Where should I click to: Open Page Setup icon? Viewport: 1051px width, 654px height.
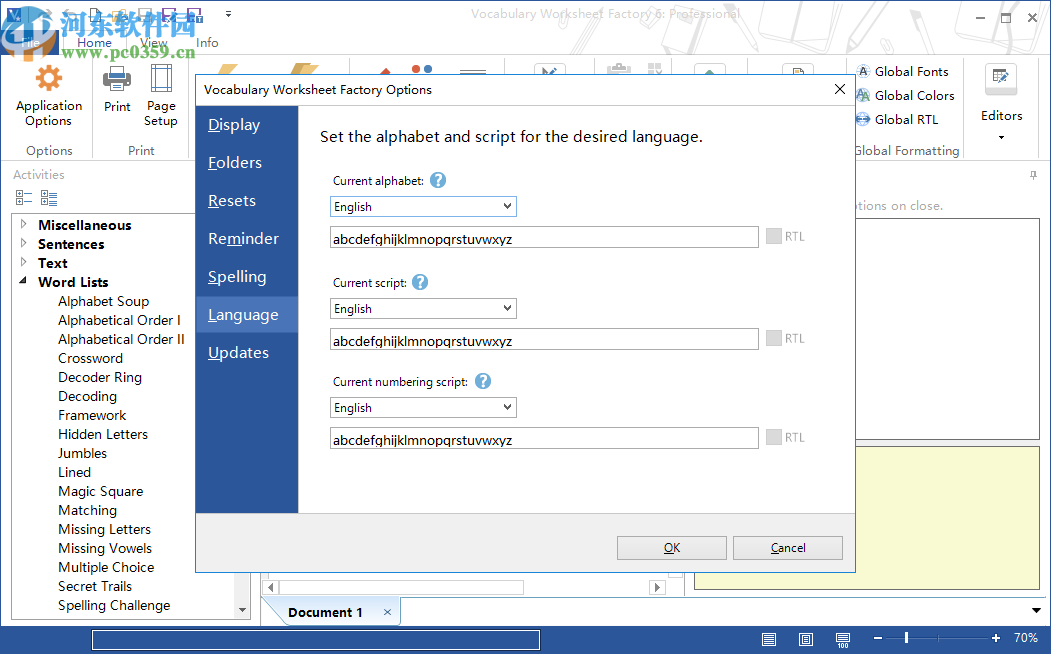(x=161, y=78)
